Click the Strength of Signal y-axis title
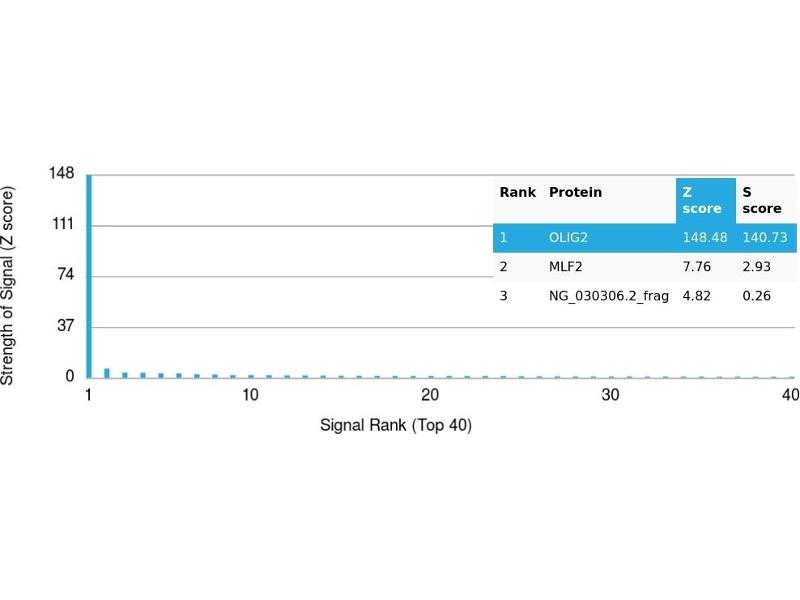This screenshot has height=600, width=800. (x=9, y=285)
